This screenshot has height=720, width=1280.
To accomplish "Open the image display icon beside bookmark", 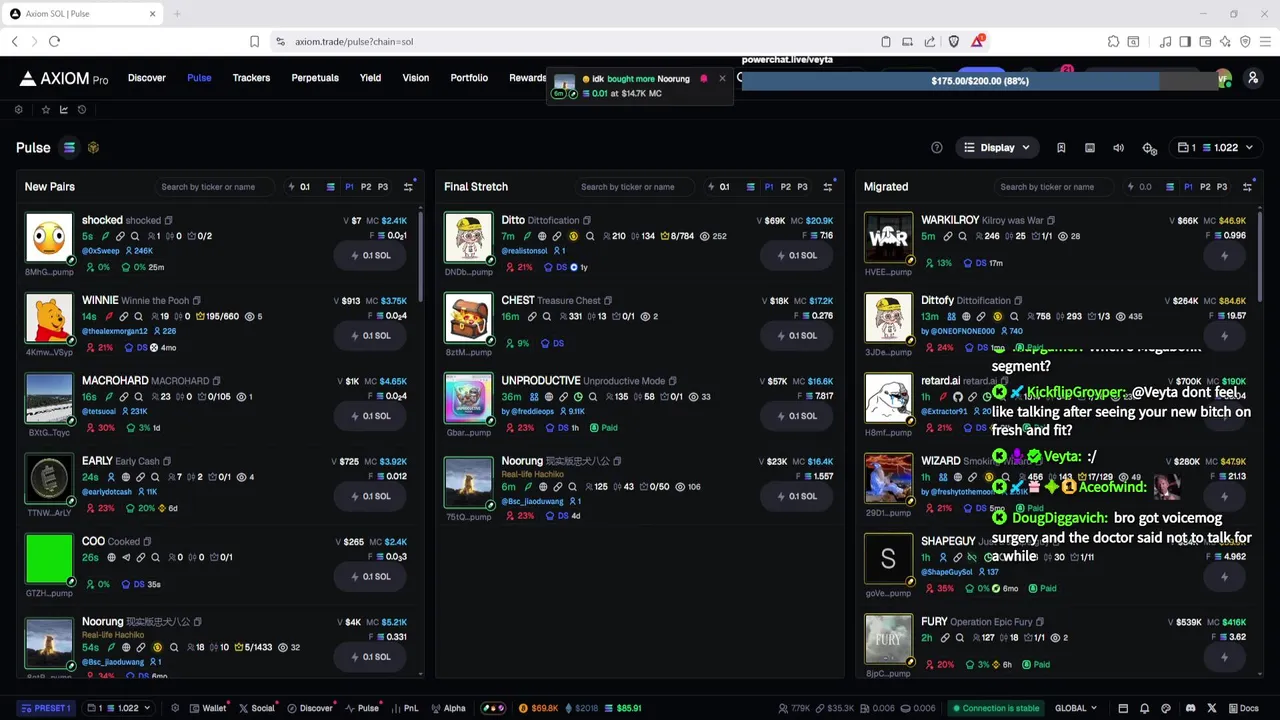I will point(1090,148).
